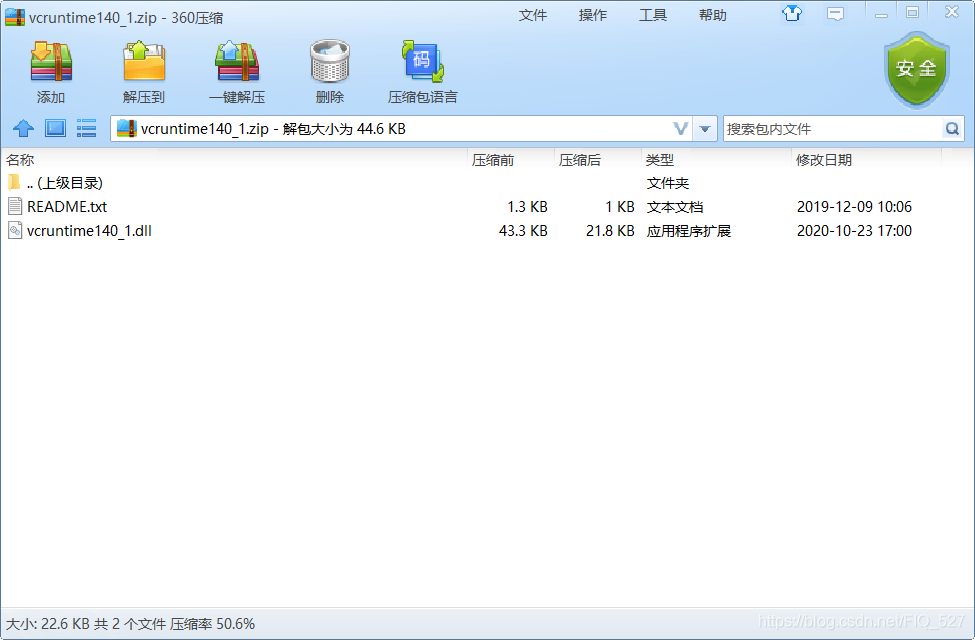Viewport: 975px width, 640px height.
Task: Click the 一键解压 one-click extract icon
Action: 237,61
